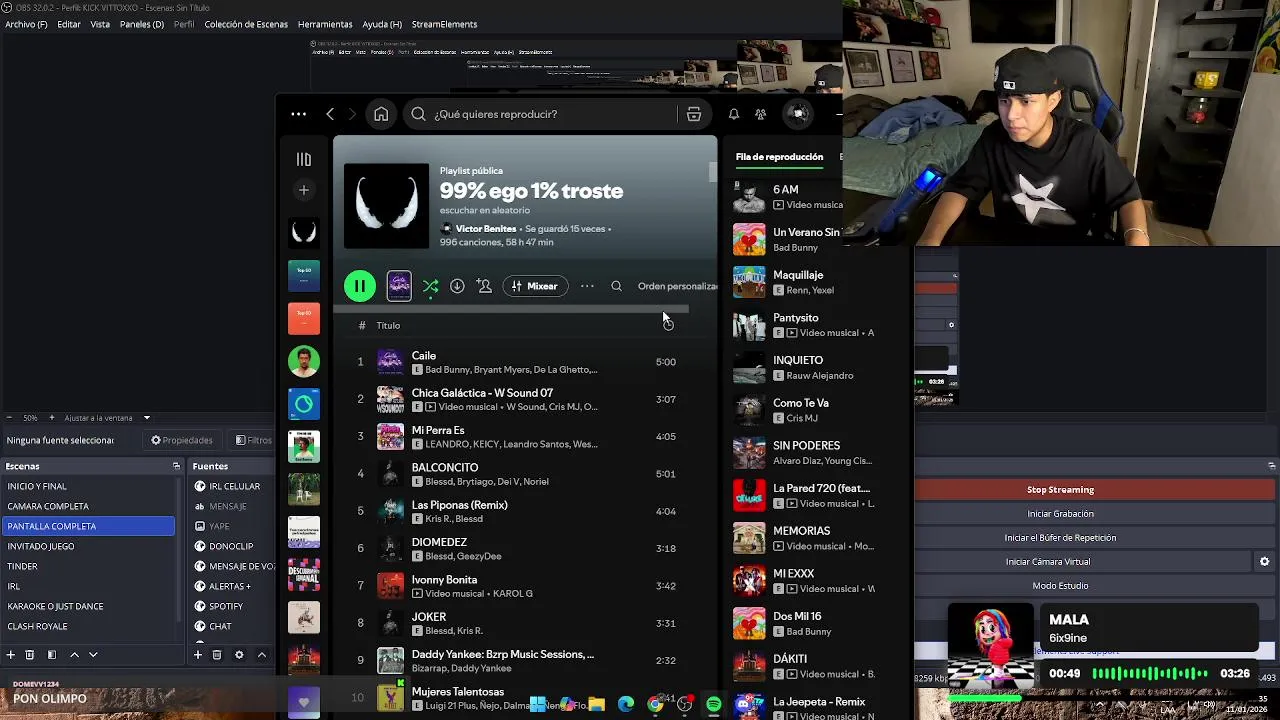The height and width of the screenshot is (720, 1280).
Task: Open more options for the playlist
Action: point(587,286)
